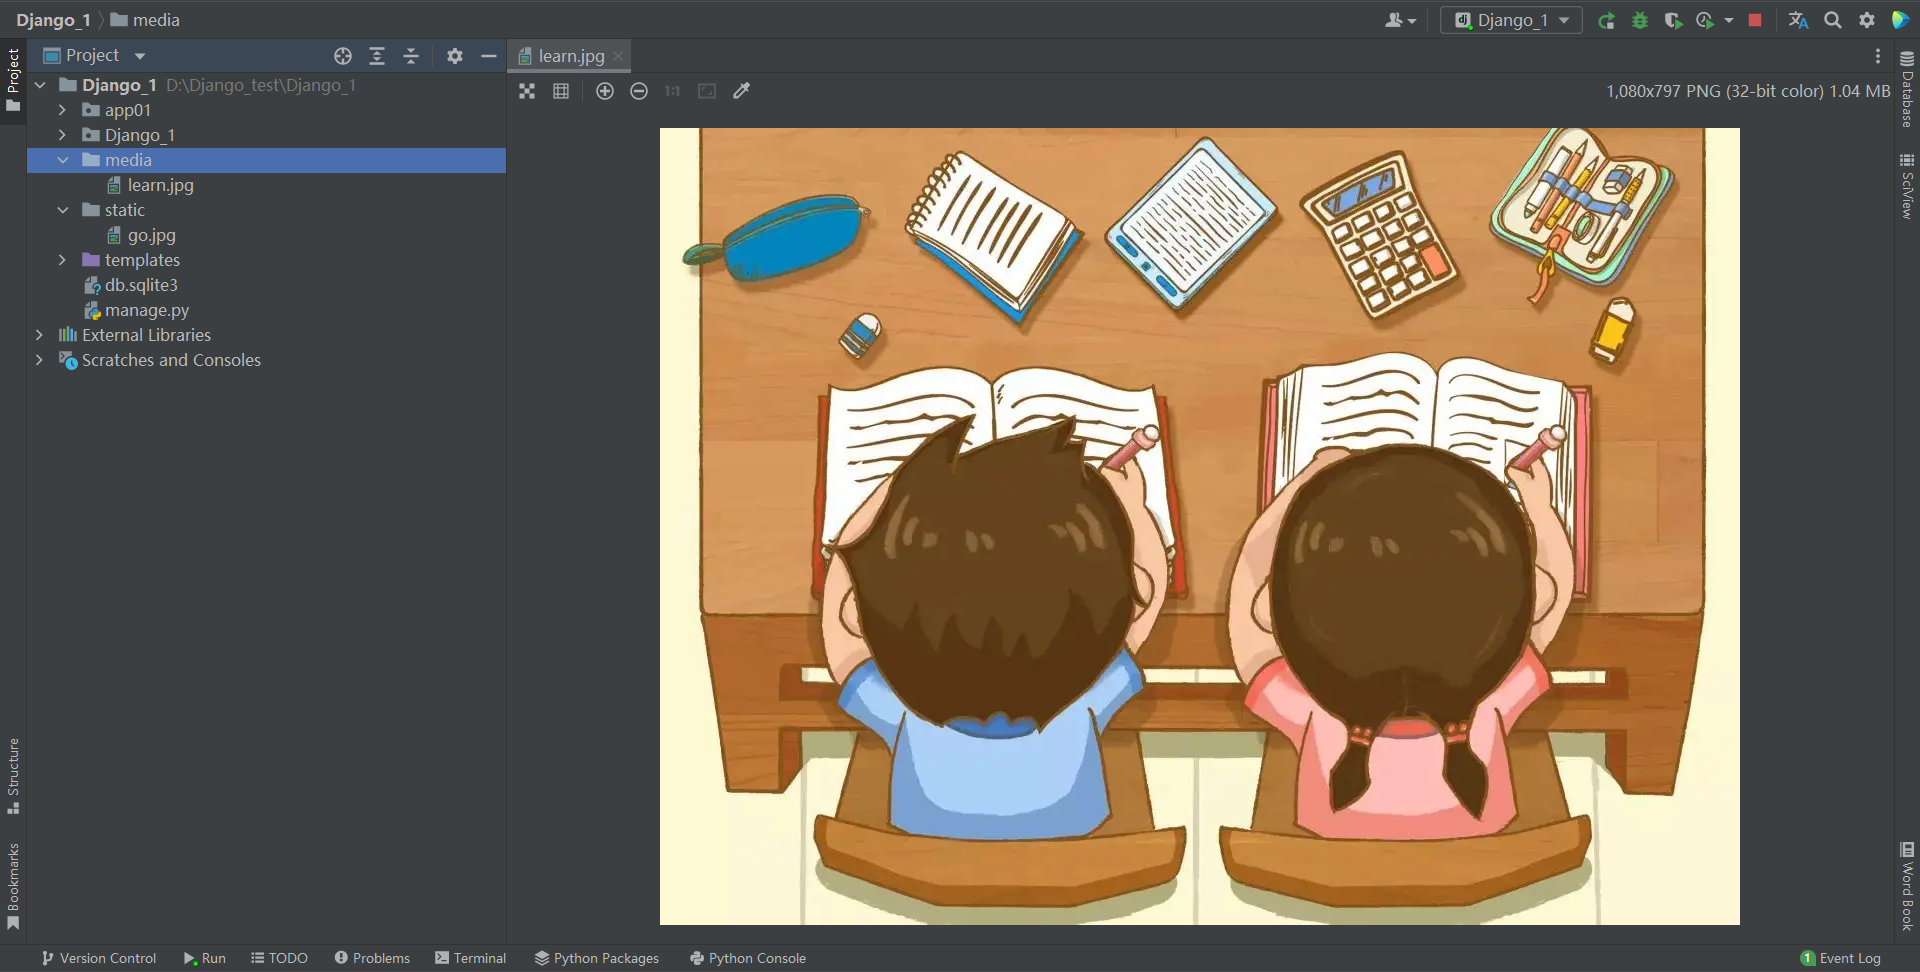Toggle the Structure sidebar tab
The image size is (1920, 972).
[x=13, y=776]
